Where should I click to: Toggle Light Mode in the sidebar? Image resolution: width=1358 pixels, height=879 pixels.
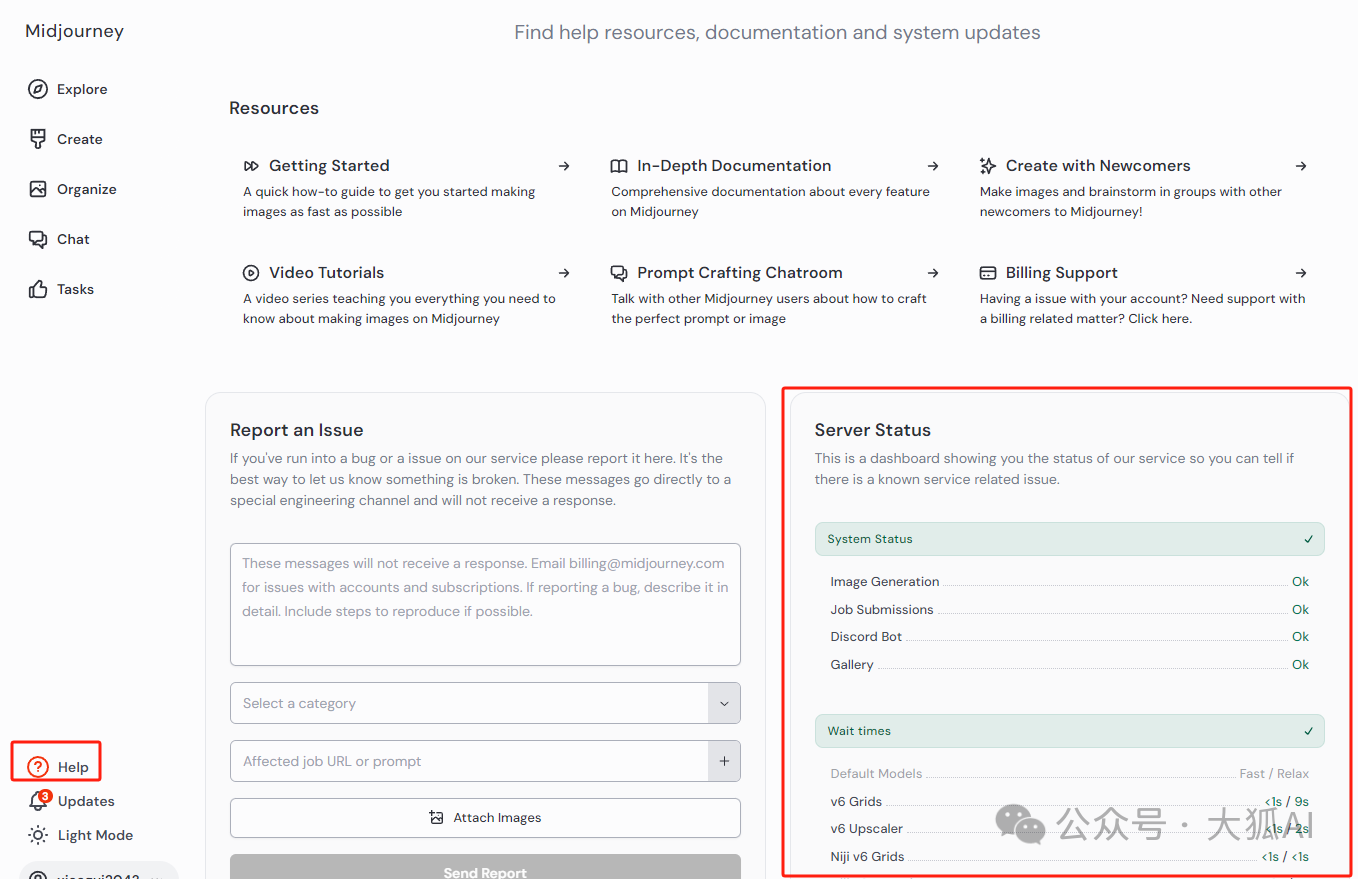pos(80,835)
